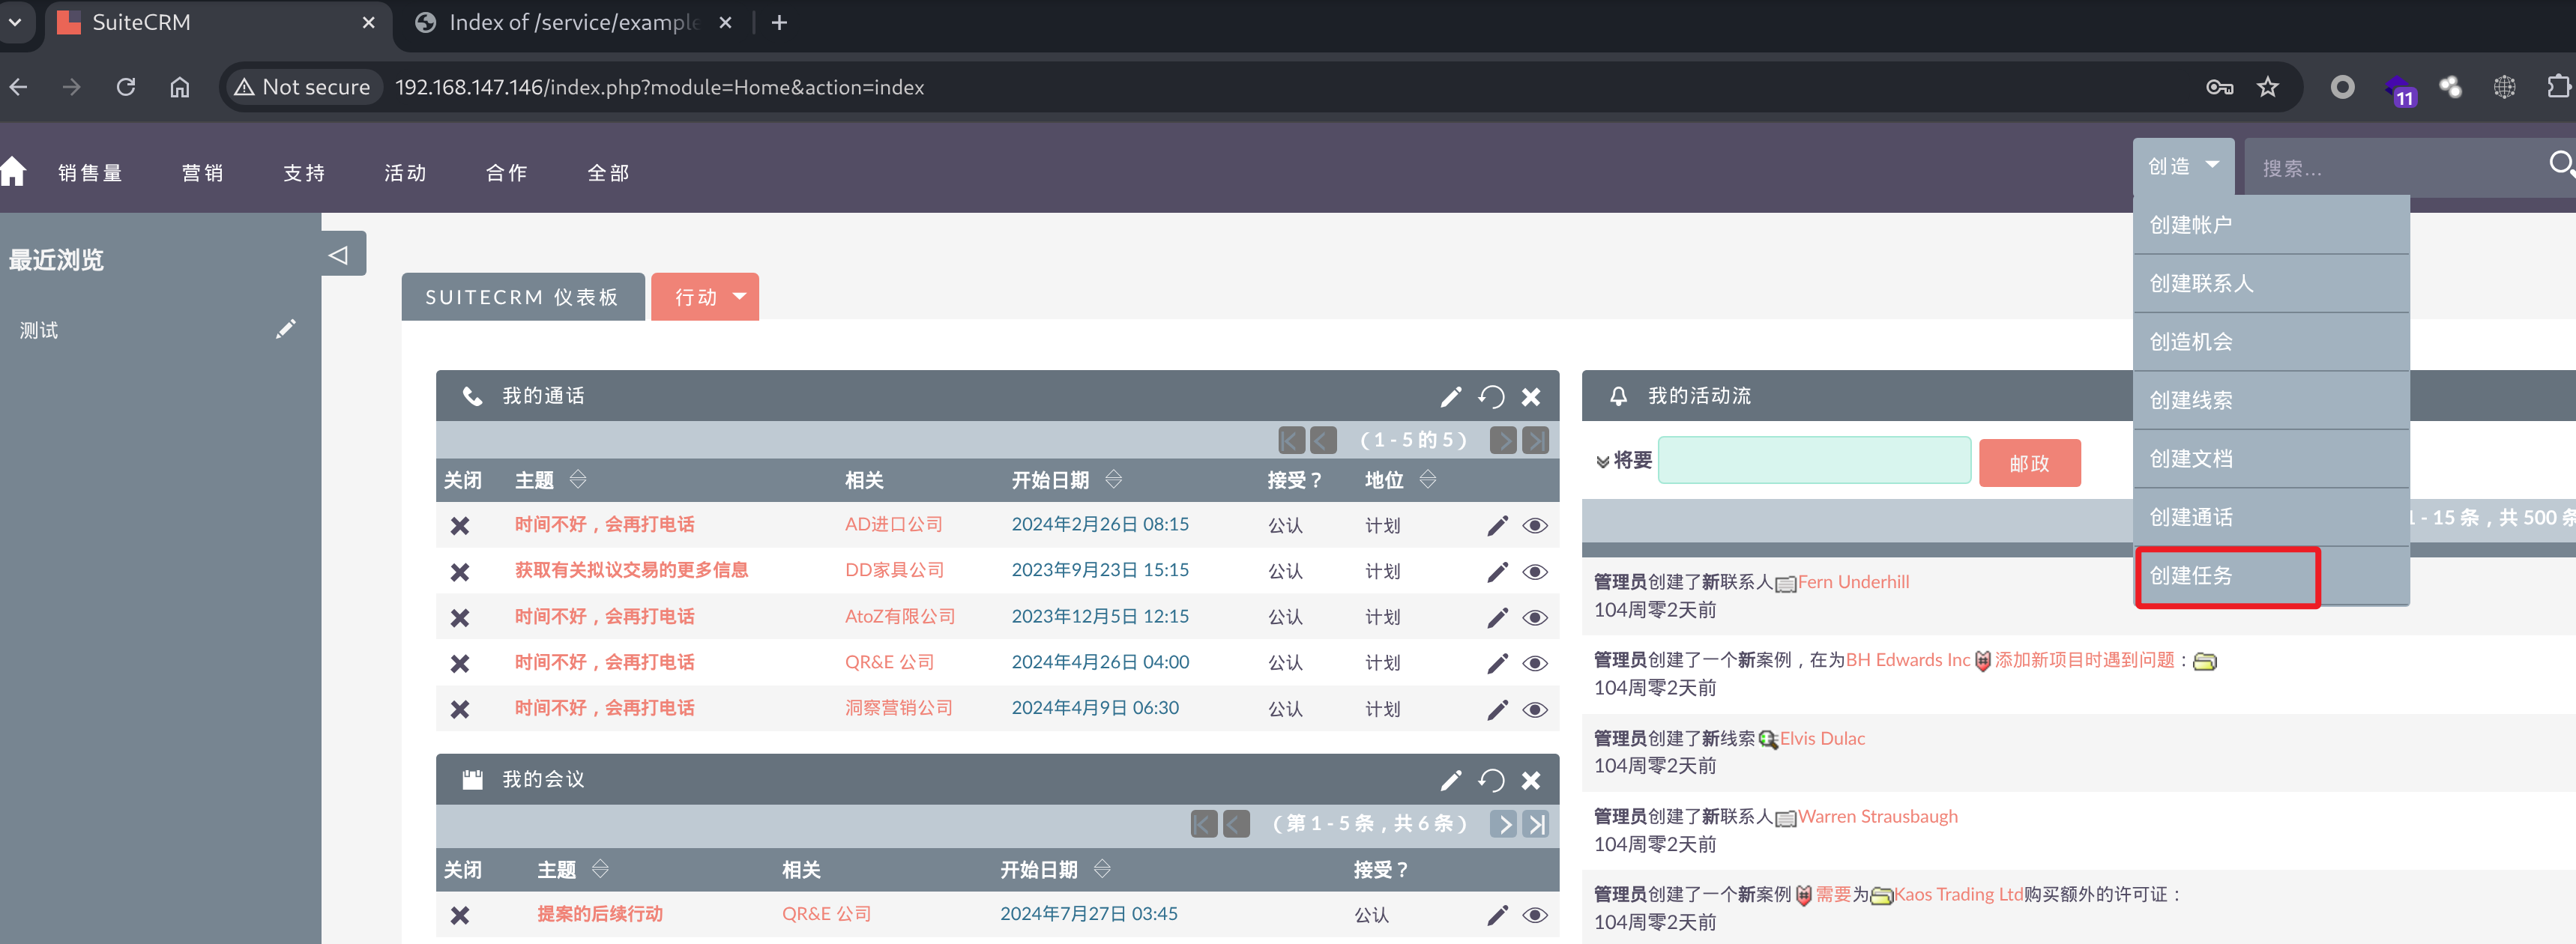The width and height of the screenshot is (2576, 944).
Task: Edit the 测试 recent item pencil icon
Action: point(285,329)
